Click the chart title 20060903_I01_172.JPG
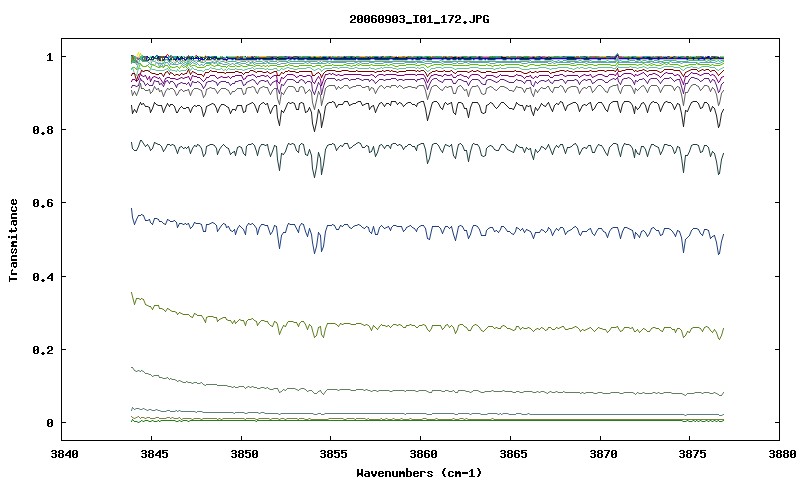Image resolution: width=800 pixels, height=480 pixels. 419,19
